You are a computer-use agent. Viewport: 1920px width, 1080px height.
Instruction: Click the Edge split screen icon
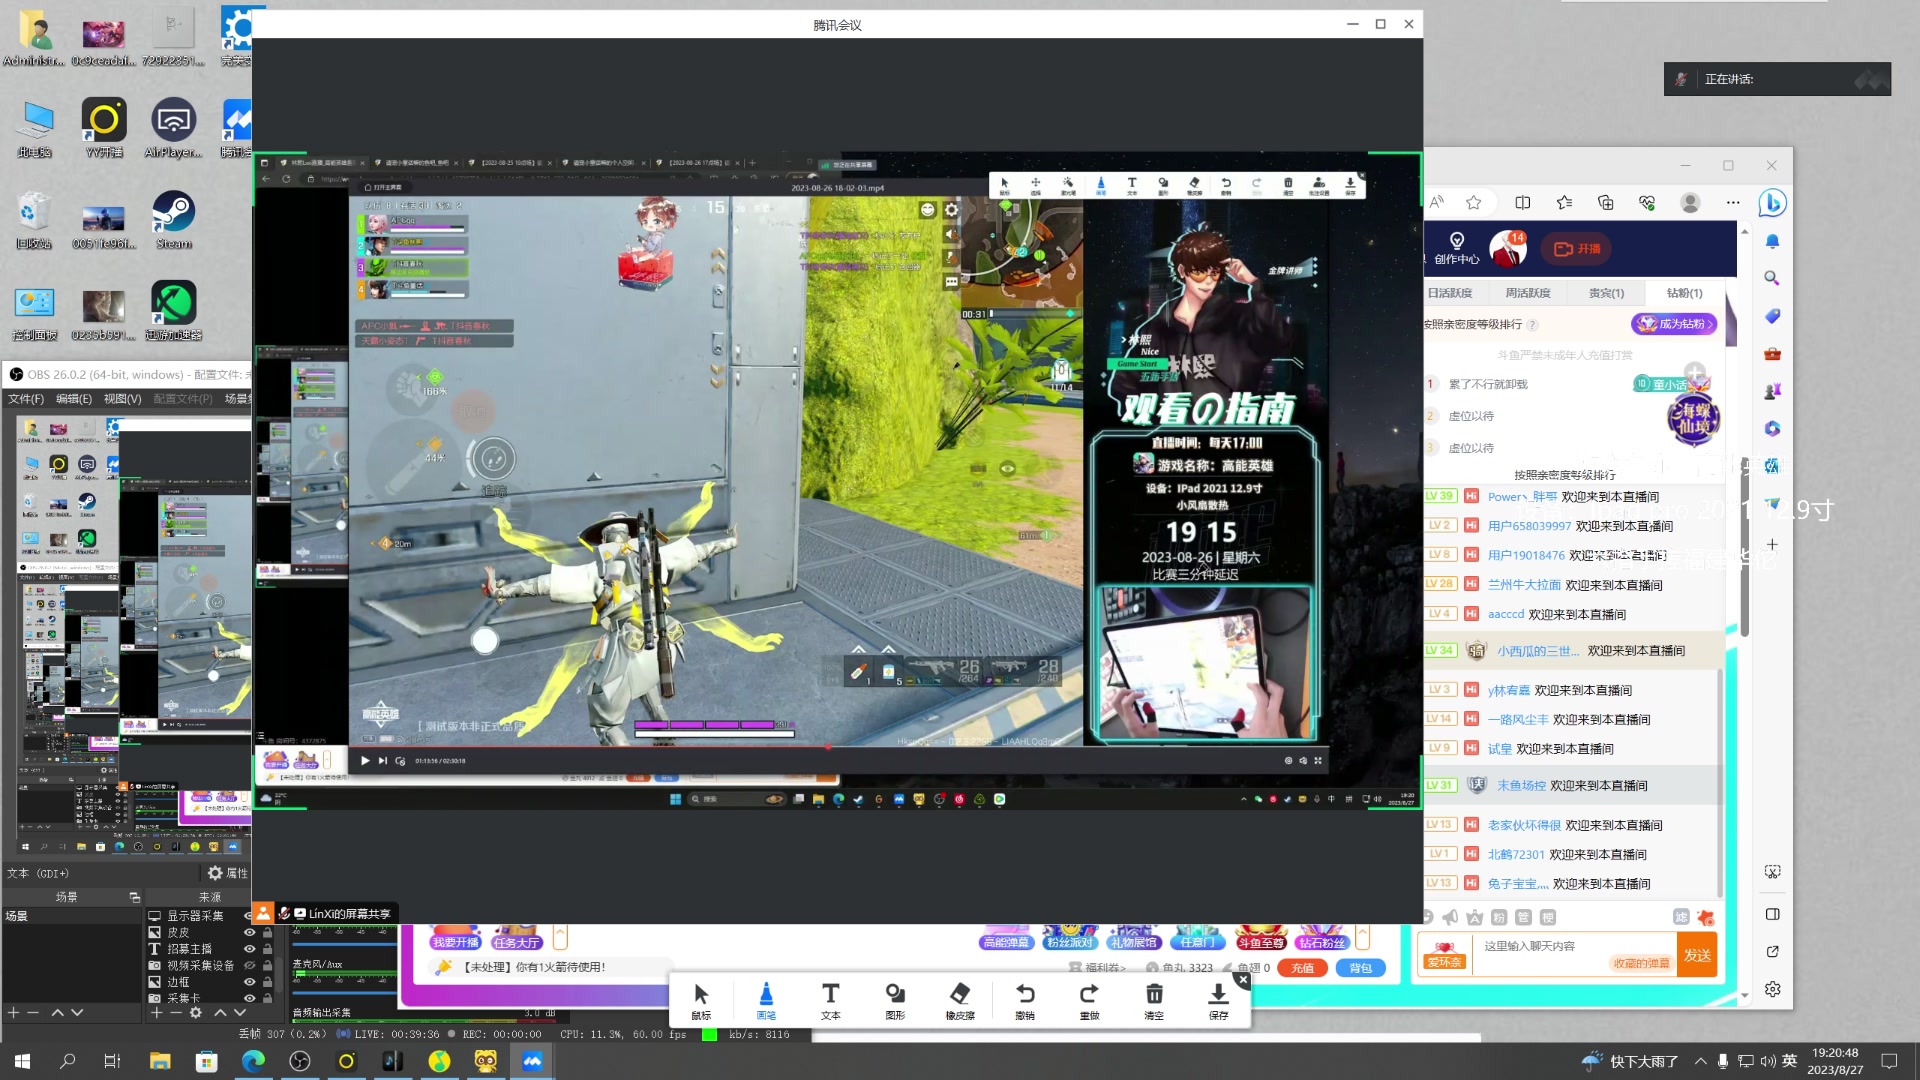click(x=1522, y=203)
